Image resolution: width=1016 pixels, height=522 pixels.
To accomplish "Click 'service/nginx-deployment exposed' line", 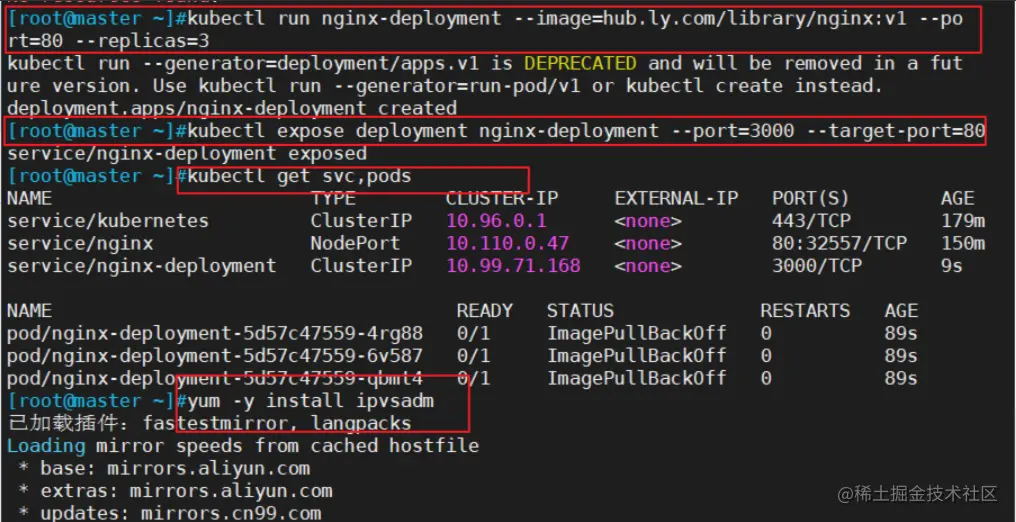I will click(187, 153).
